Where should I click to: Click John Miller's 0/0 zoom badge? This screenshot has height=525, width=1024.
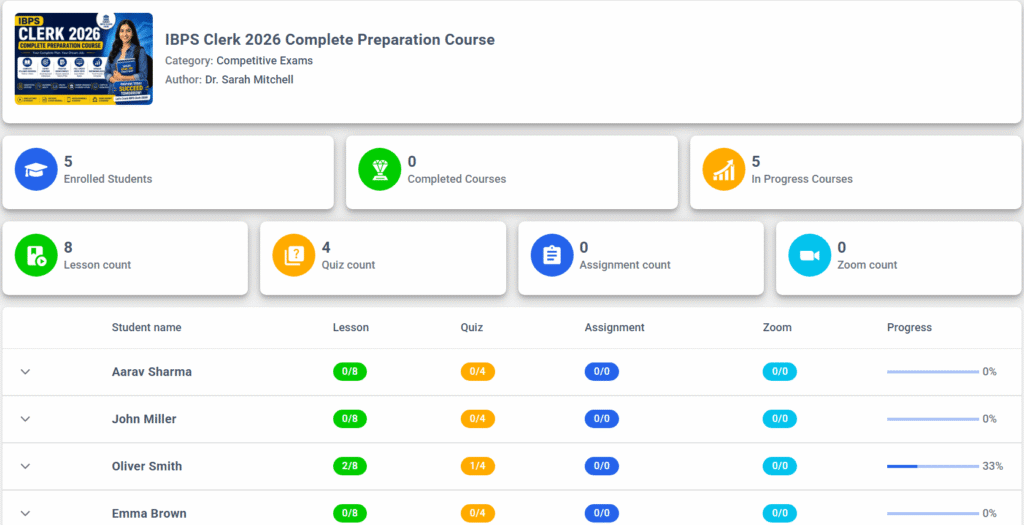click(780, 419)
